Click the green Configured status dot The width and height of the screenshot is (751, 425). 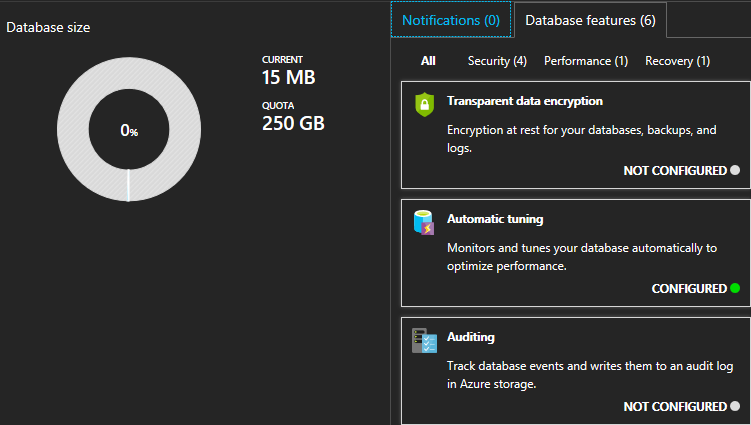tap(735, 289)
